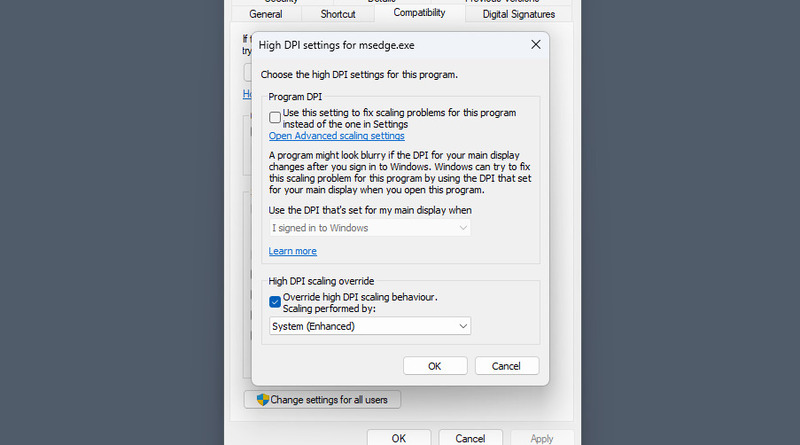
Task: Switch to the Shortcut tab
Action: [338, 14]
